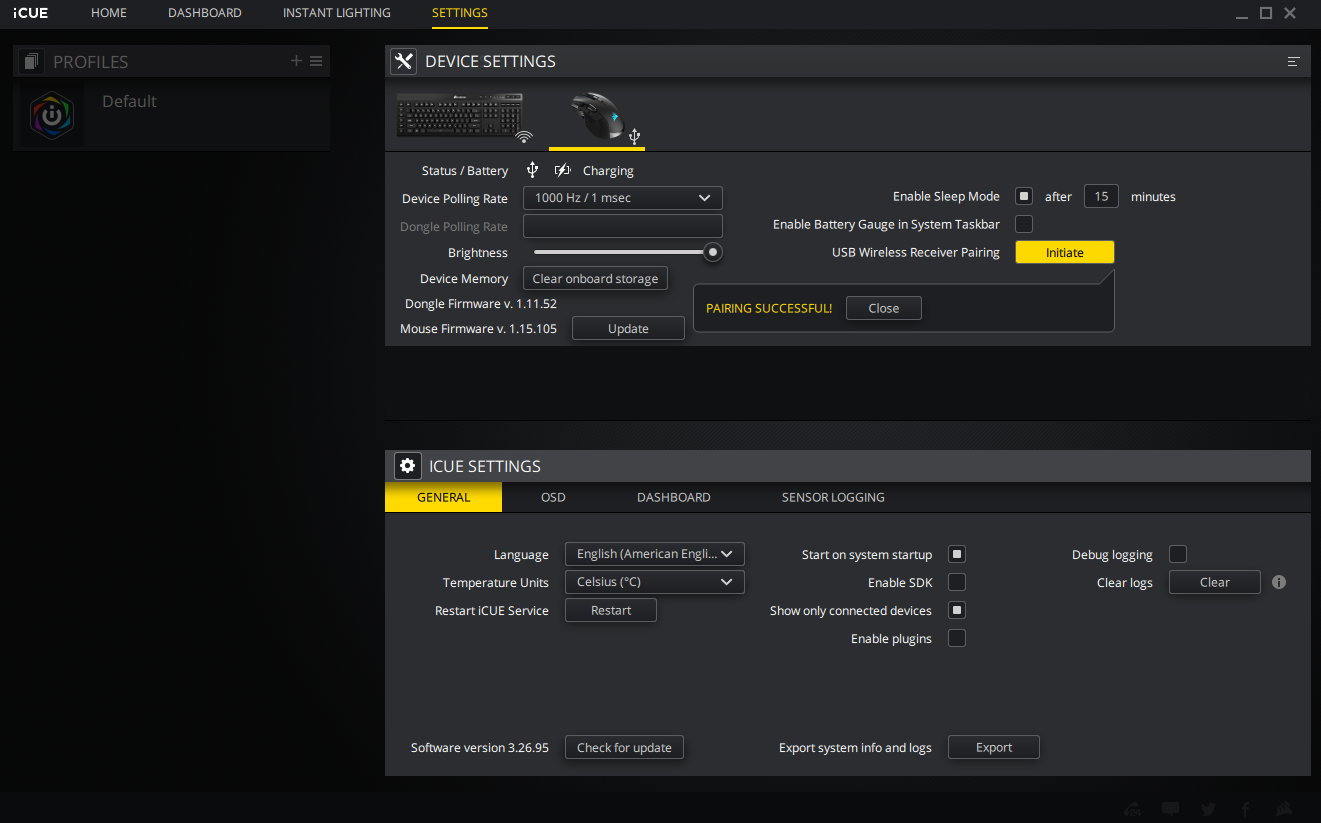Click the USB connection status icon
1321x823 pixels.
(532, 170)
